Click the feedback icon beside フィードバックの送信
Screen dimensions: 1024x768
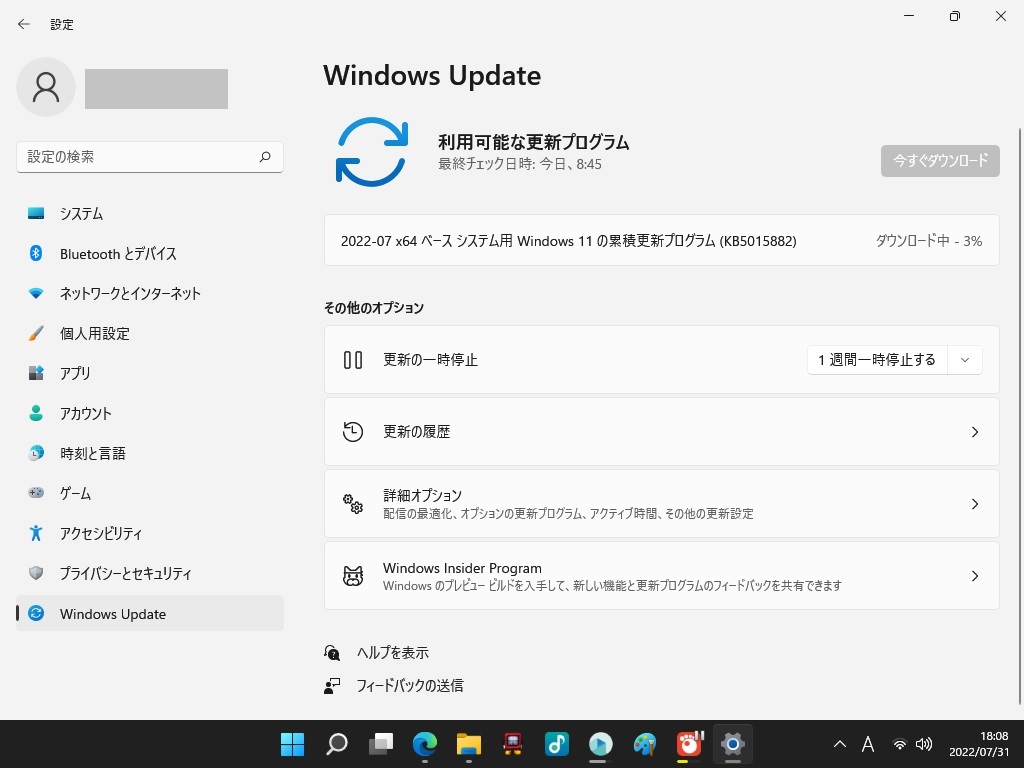[332, 685]
